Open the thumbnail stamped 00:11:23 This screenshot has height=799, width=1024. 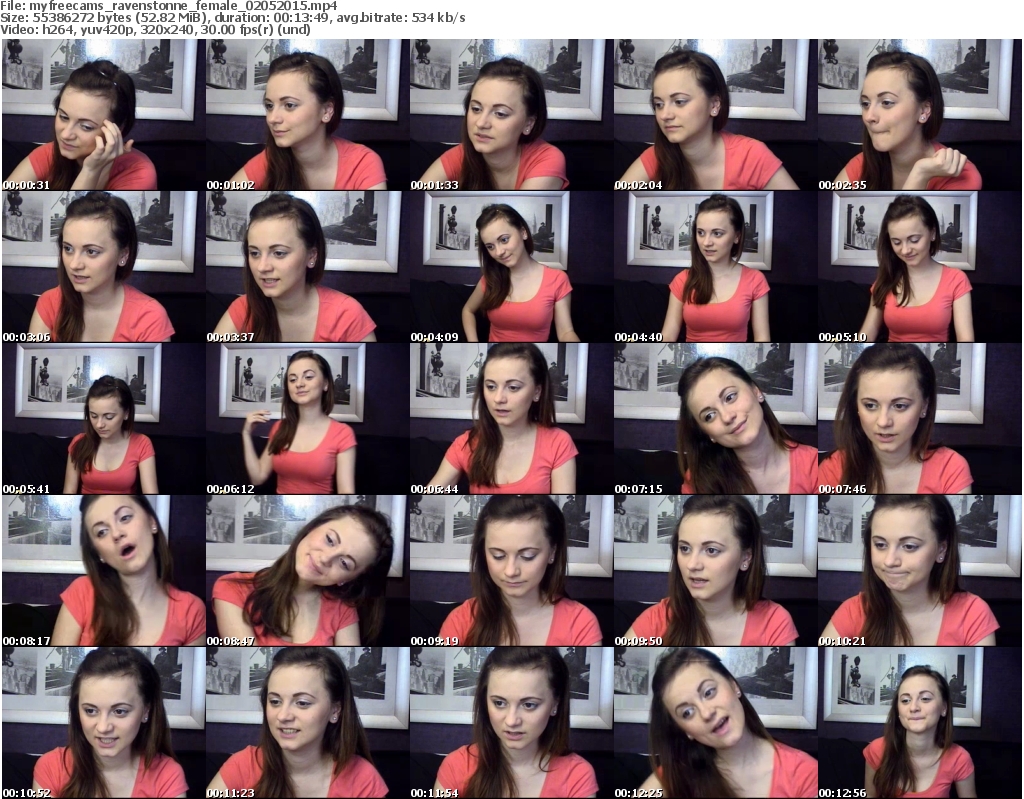point(307,723)
